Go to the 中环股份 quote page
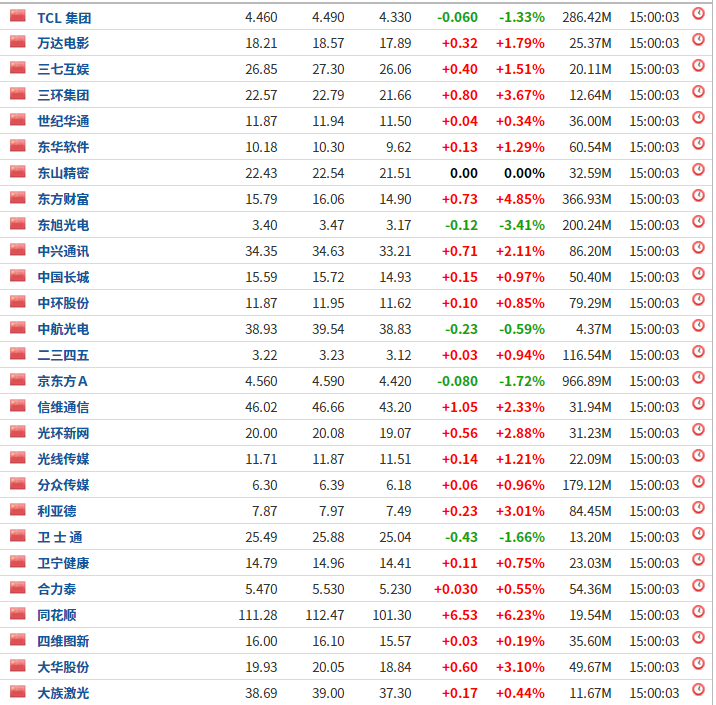Viewport: 716px width, 705px height. tap(63, 304)
